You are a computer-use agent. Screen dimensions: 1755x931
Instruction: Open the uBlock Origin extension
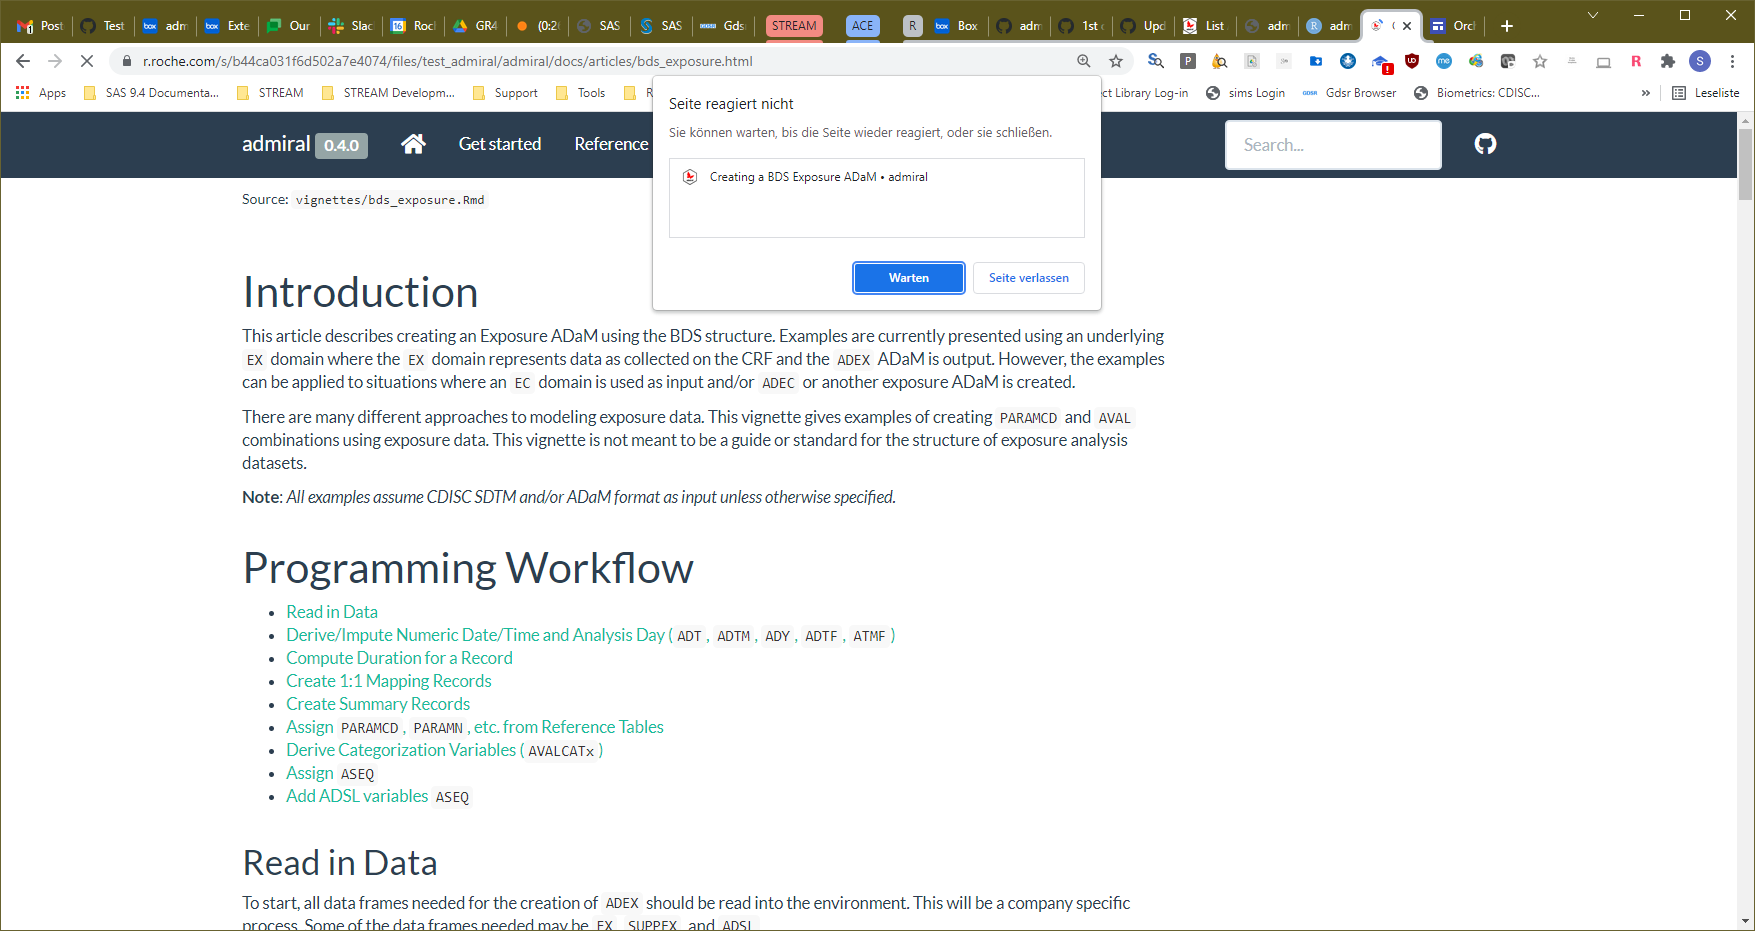(x=1412, y=60)
